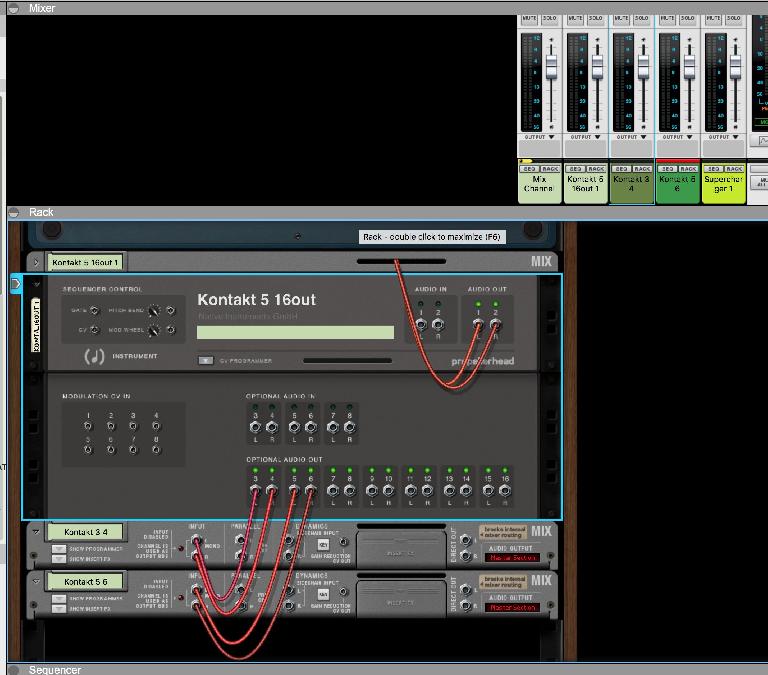
Task: Click the green patch name display
Action: [x=295, y=333]
